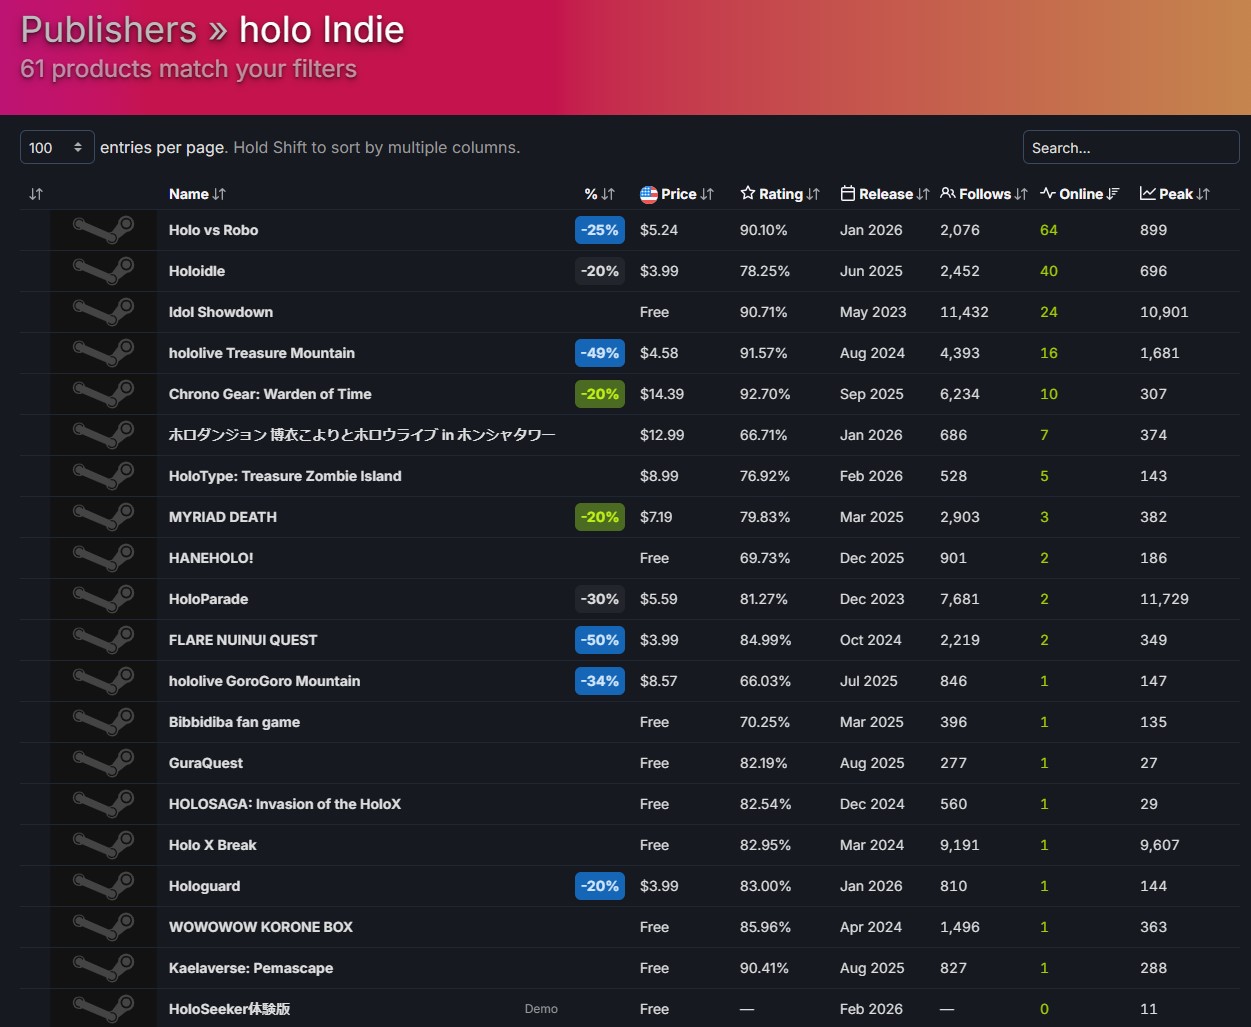Open ホロダンジョン Japanese title game link
Viewport: 1251px width, 1027px height.
click(x=362, y=435)
